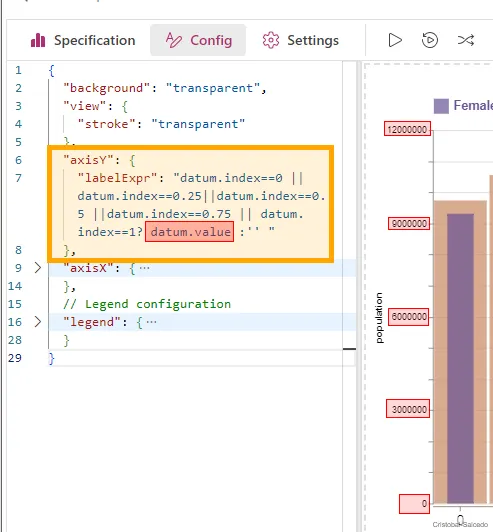The width and height of the screenshot is (493, 532).
Task: Click the "stroke" property key
Action: tap(107, 124)
